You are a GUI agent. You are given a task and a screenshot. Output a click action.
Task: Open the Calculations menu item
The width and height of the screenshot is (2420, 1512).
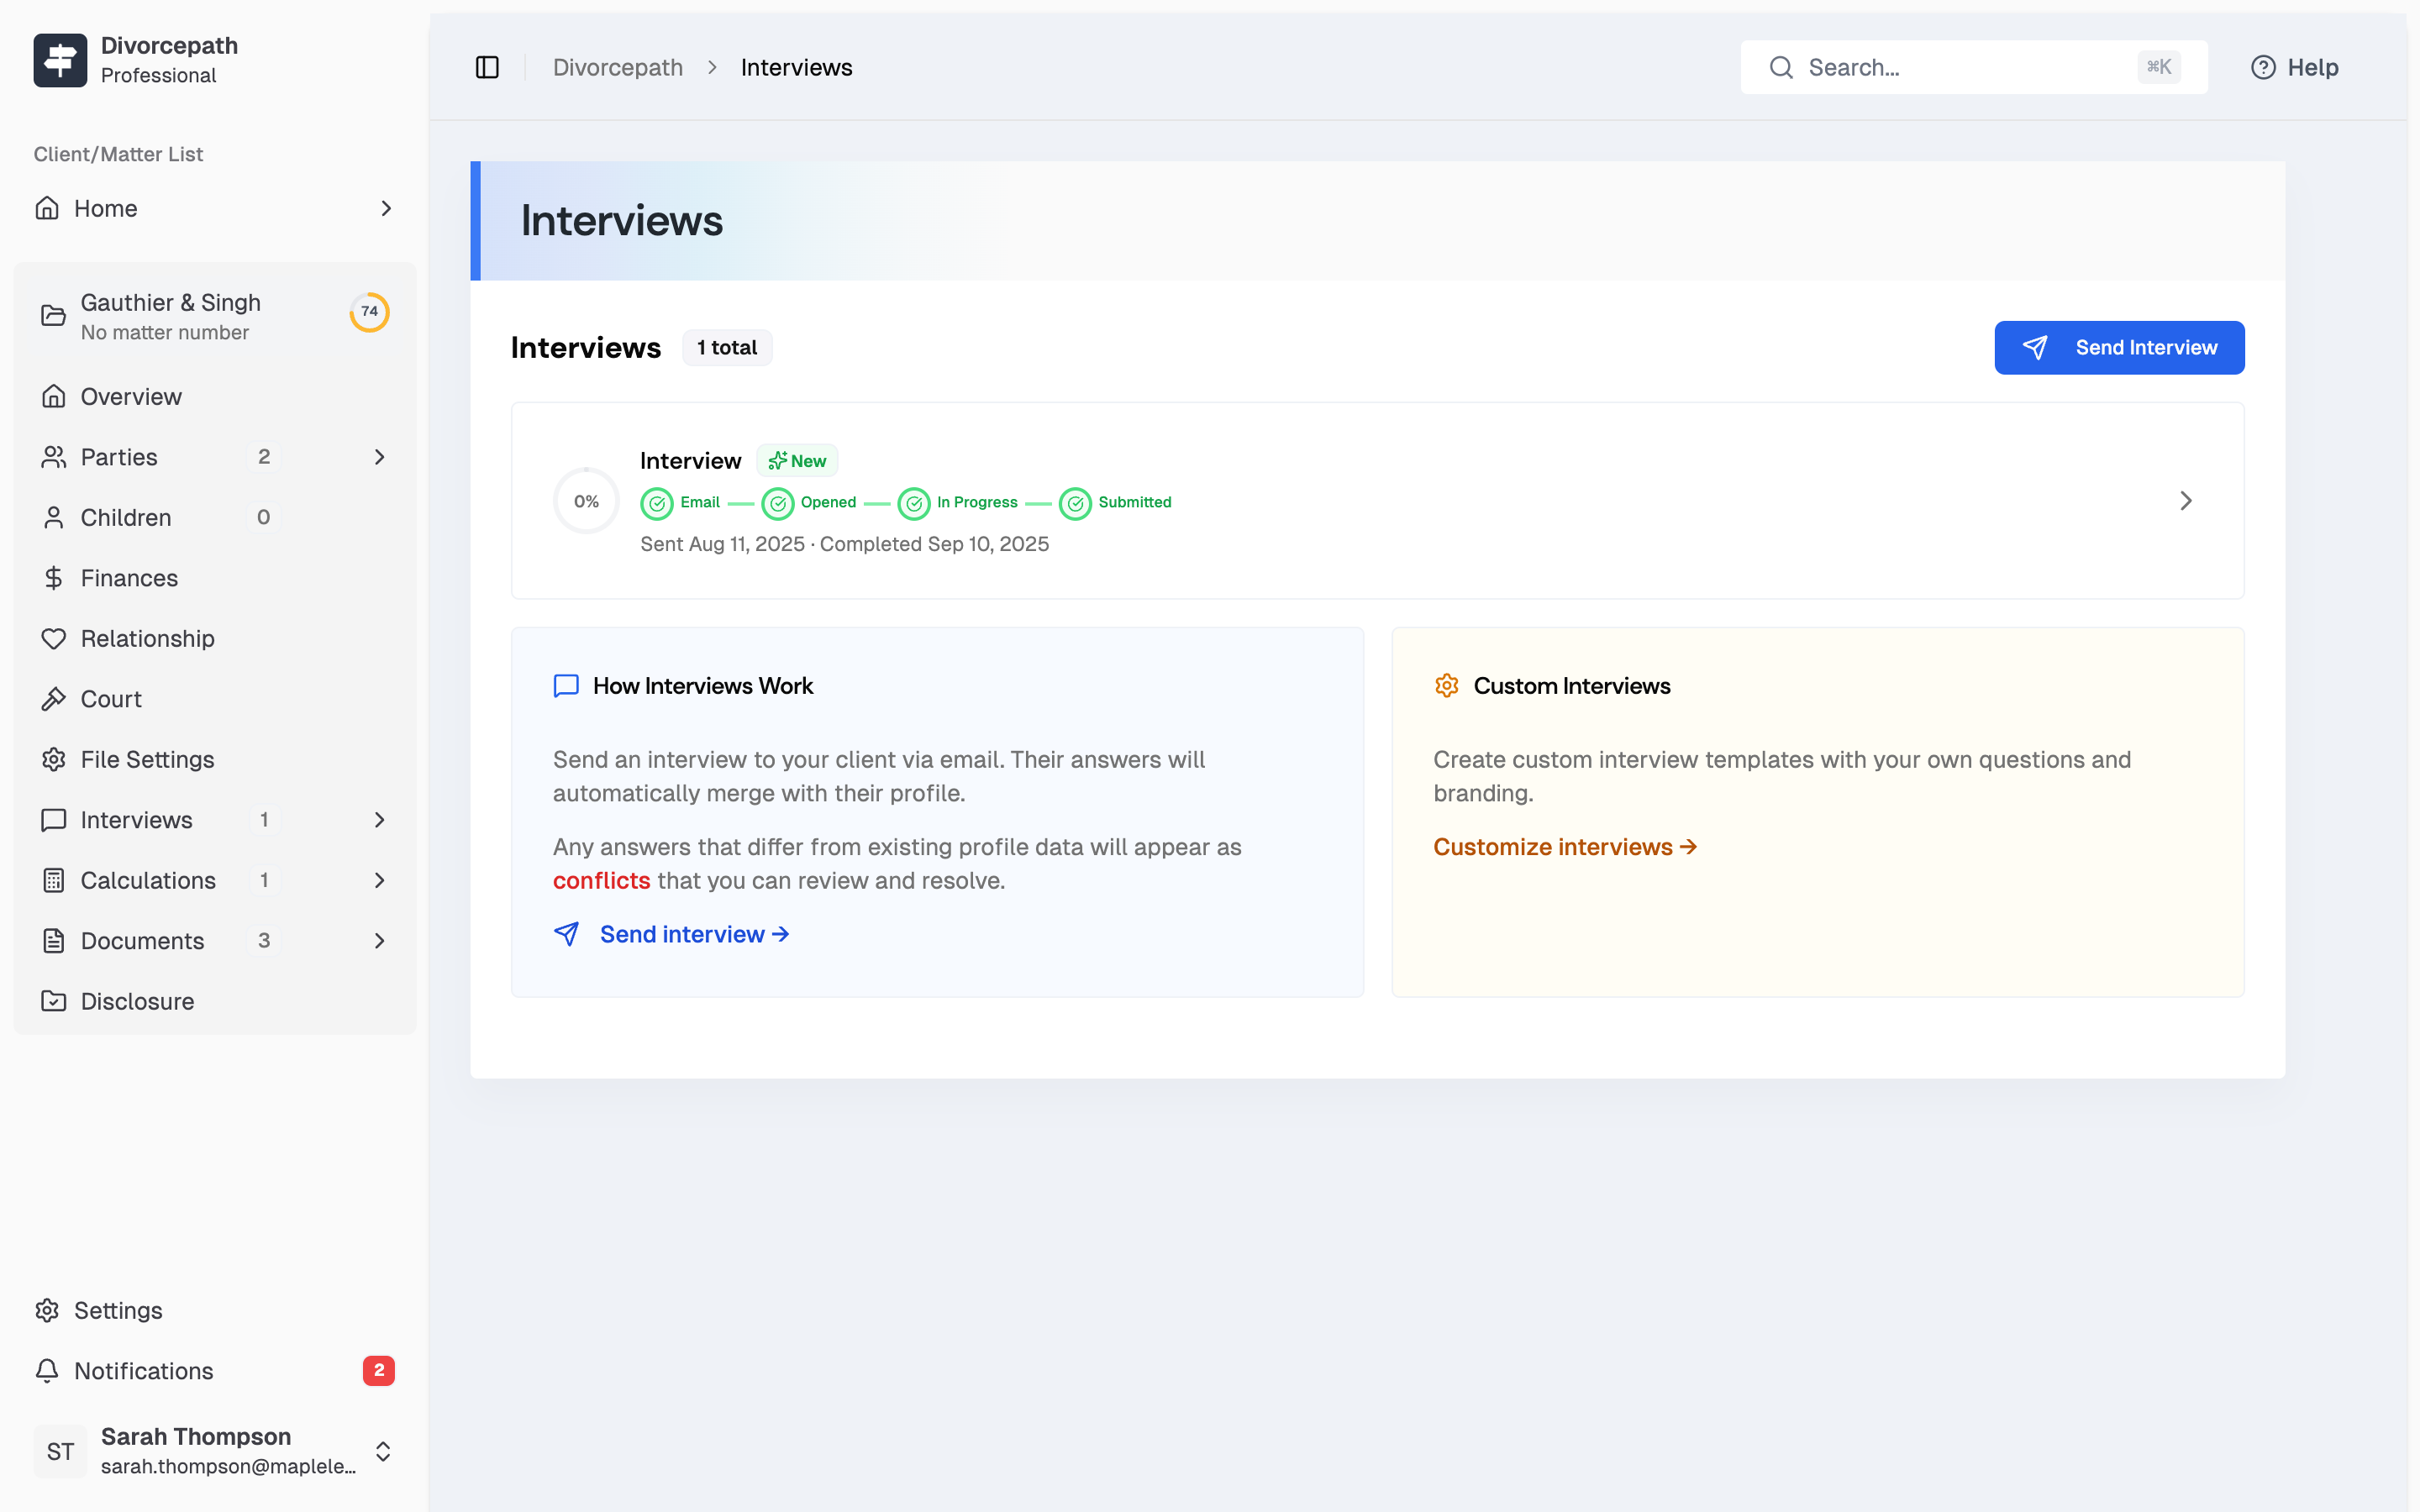148,880
